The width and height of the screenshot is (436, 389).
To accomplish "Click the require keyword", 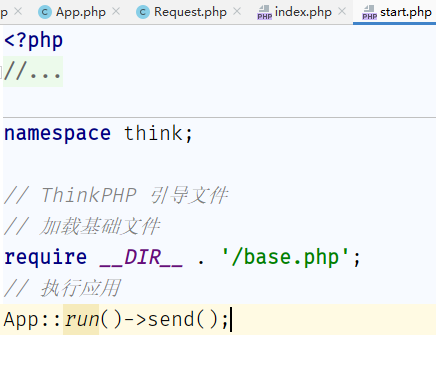I will point(46,258).
